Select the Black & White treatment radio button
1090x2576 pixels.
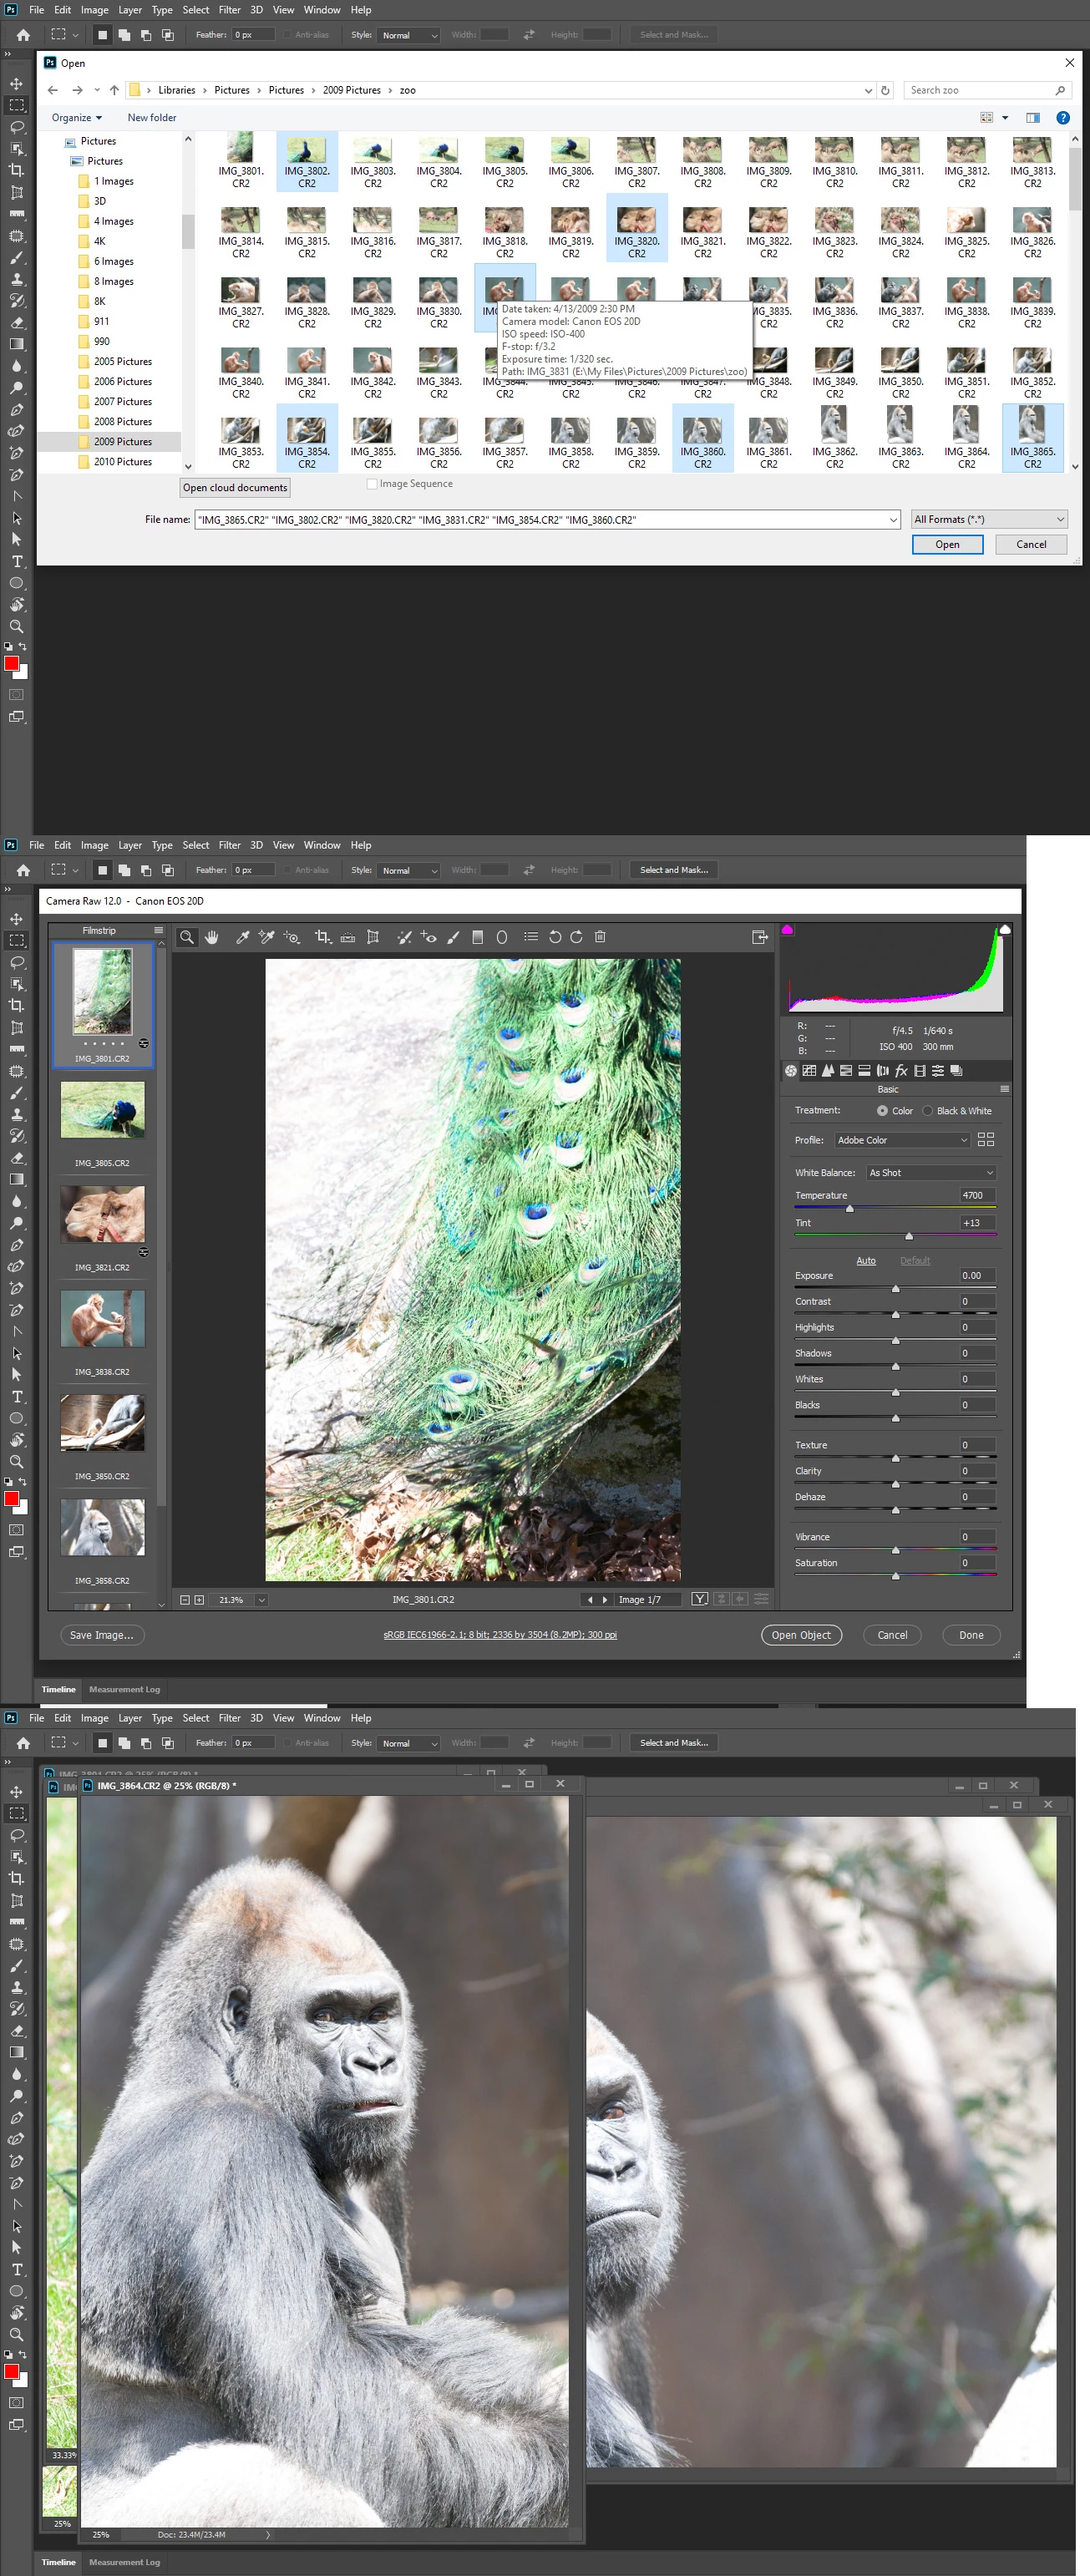(x=927, y=1111)
